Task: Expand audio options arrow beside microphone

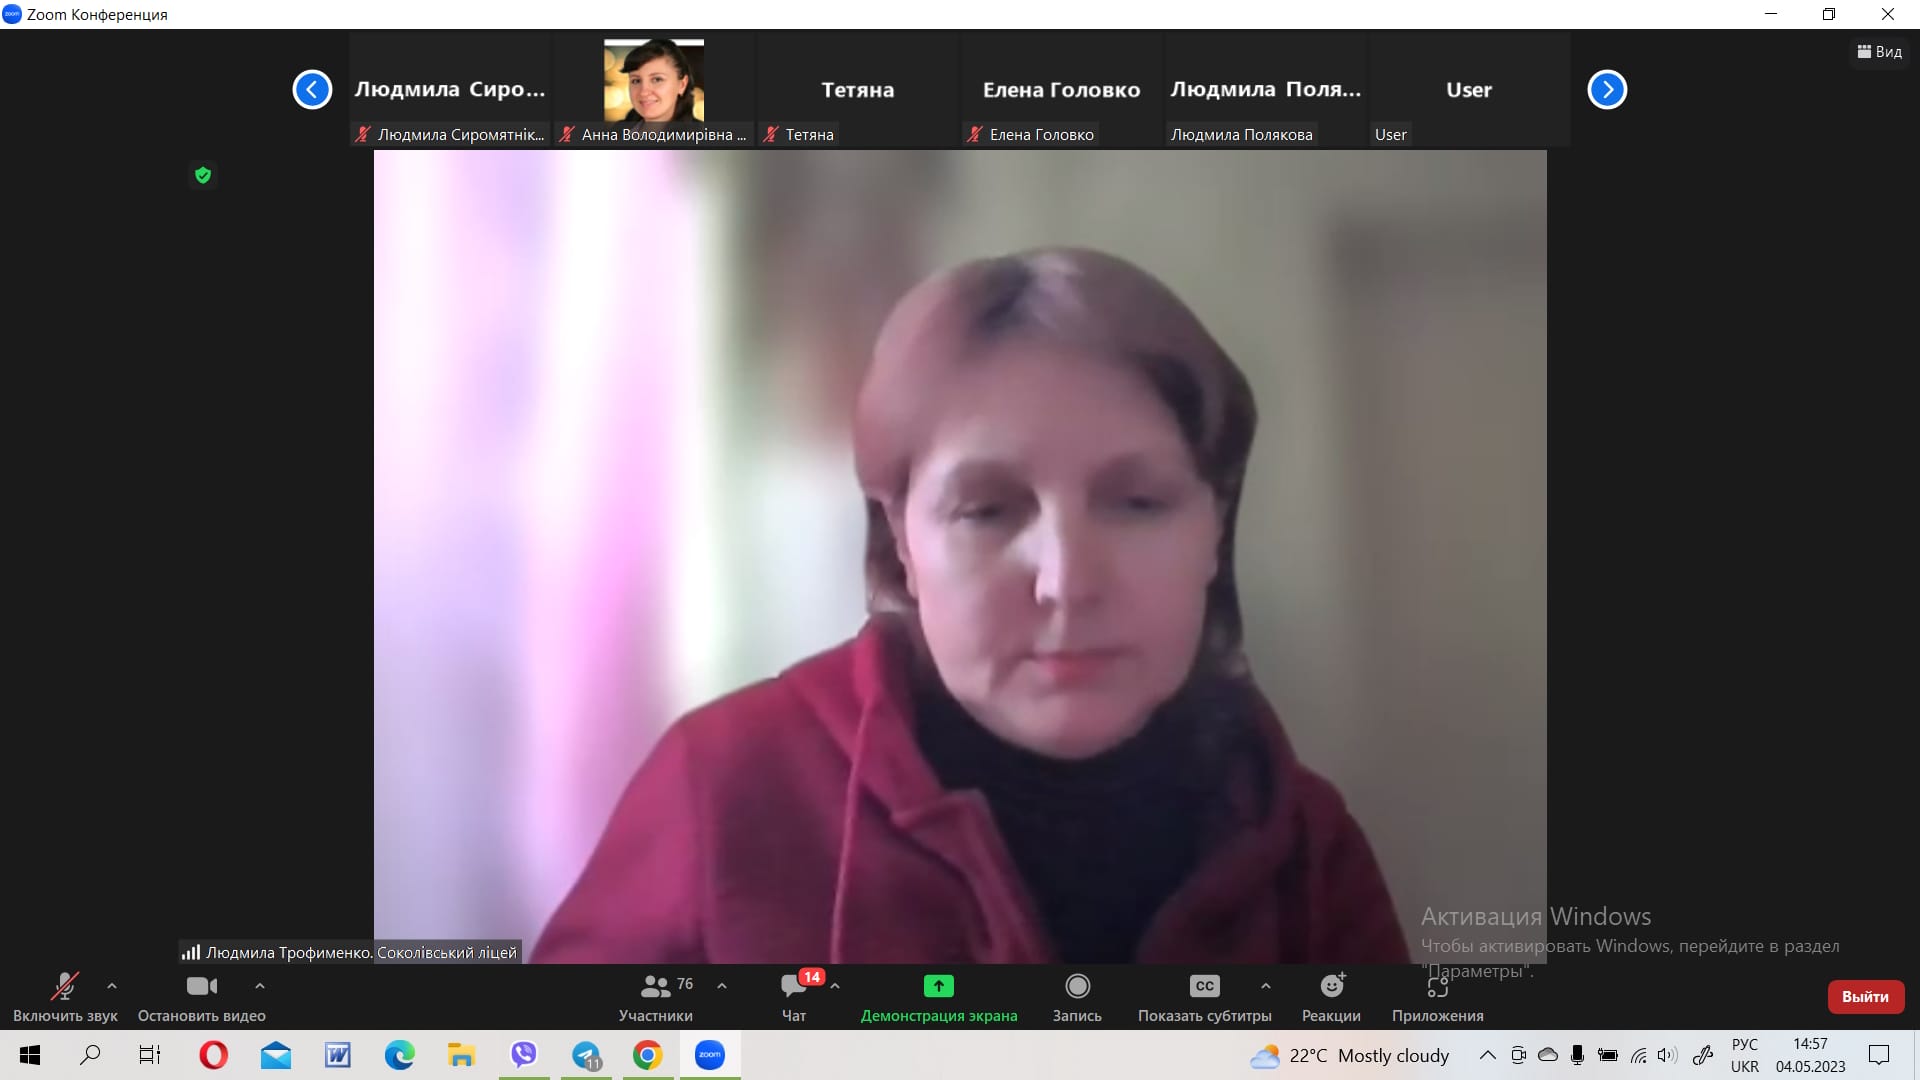Action: [112, 986]
